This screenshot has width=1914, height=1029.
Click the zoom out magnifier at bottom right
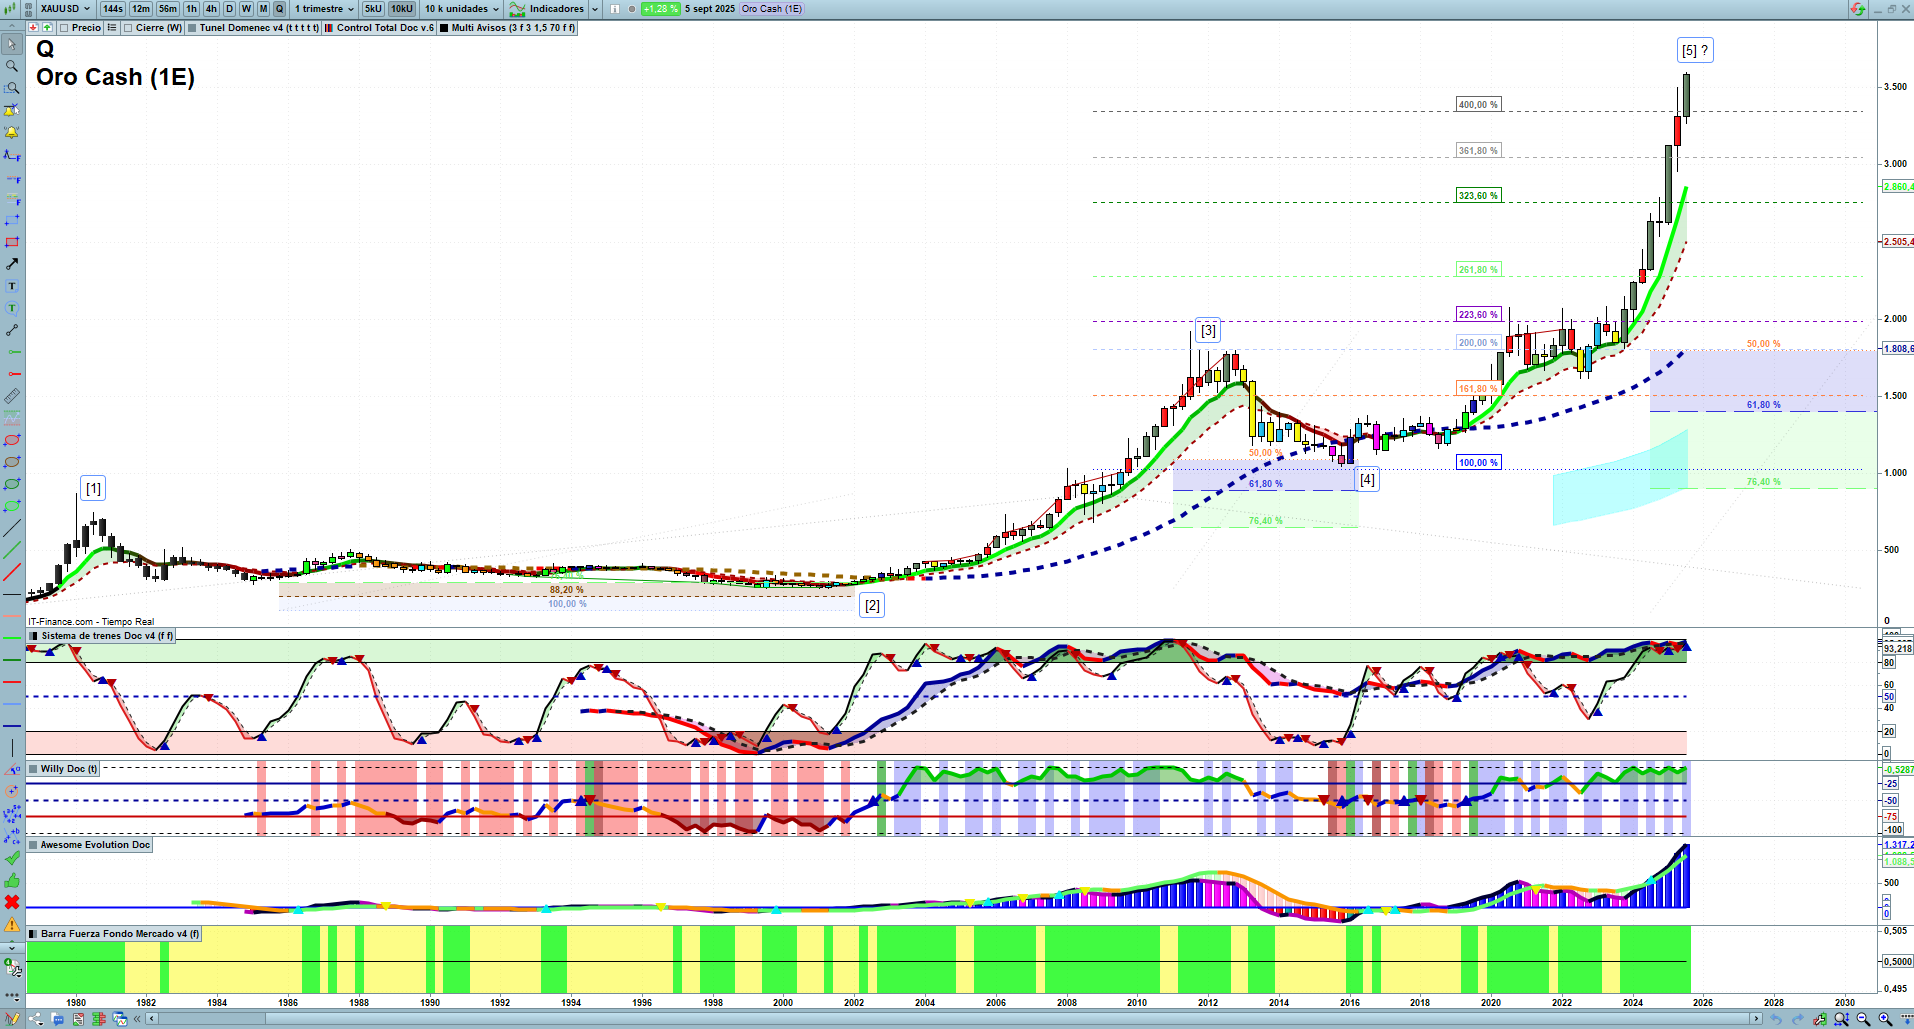click(1863, 1019)
